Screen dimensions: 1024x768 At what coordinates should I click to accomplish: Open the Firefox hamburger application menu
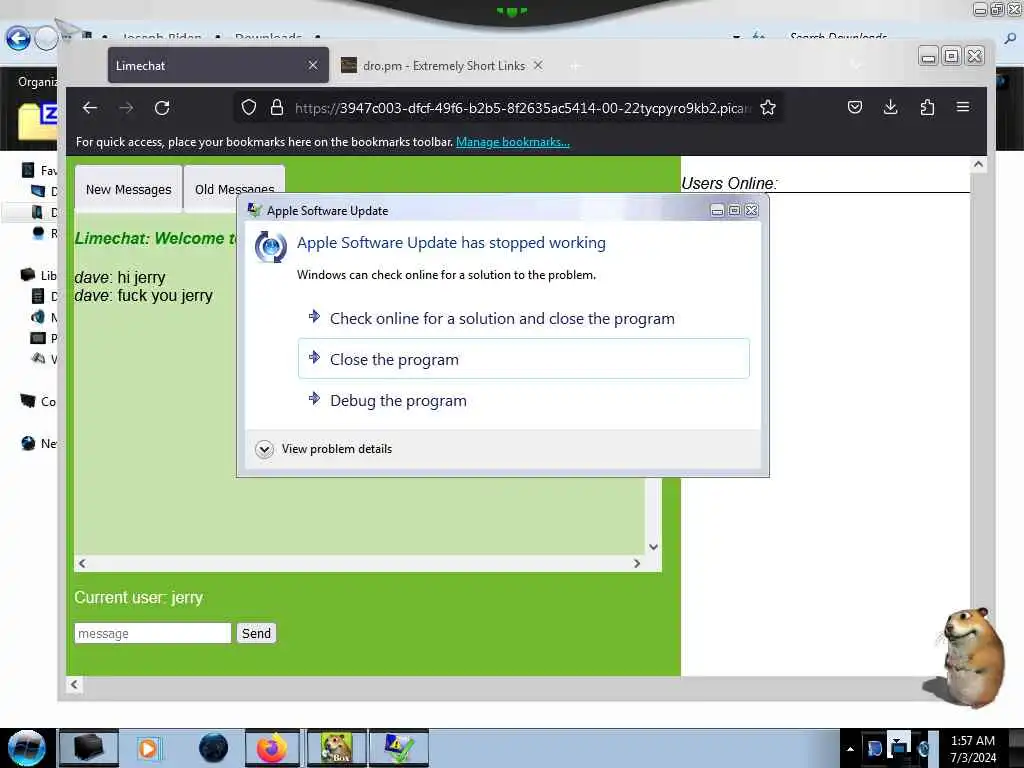(x=963, y=107)
